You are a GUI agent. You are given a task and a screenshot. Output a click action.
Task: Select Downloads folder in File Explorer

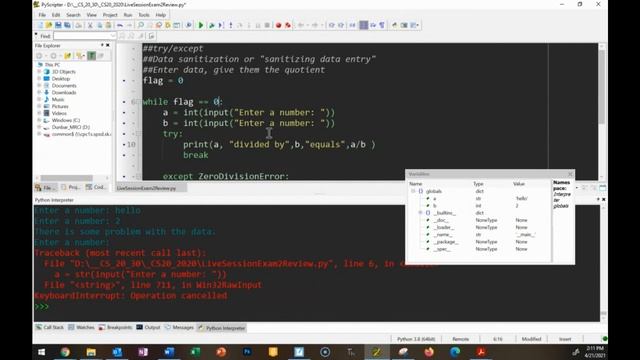(x=64, y=92)
